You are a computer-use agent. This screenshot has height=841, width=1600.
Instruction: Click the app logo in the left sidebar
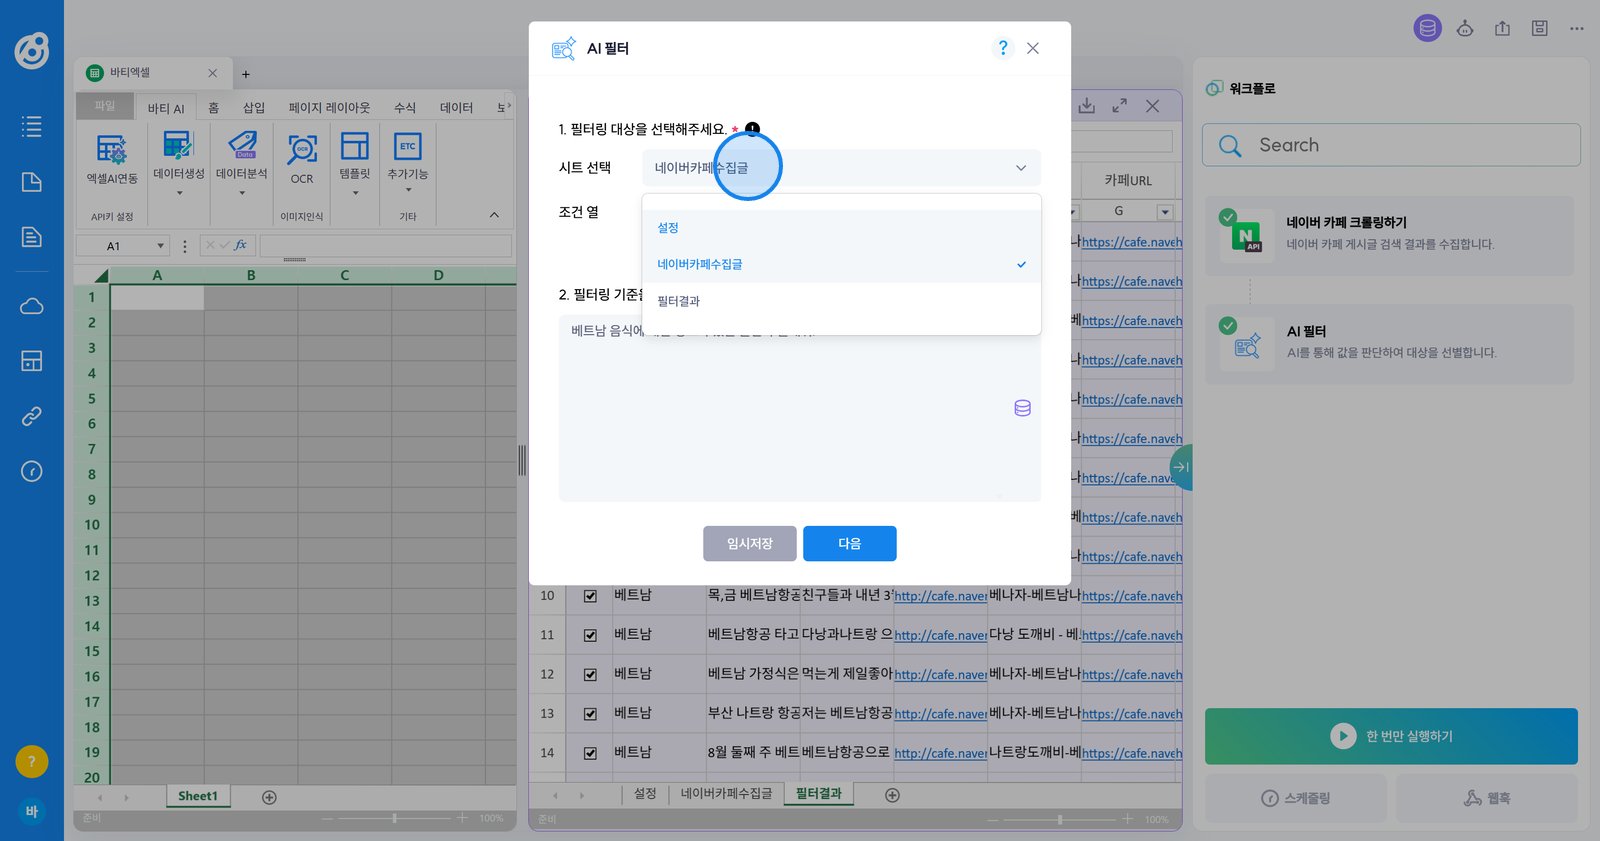[32, 50]
